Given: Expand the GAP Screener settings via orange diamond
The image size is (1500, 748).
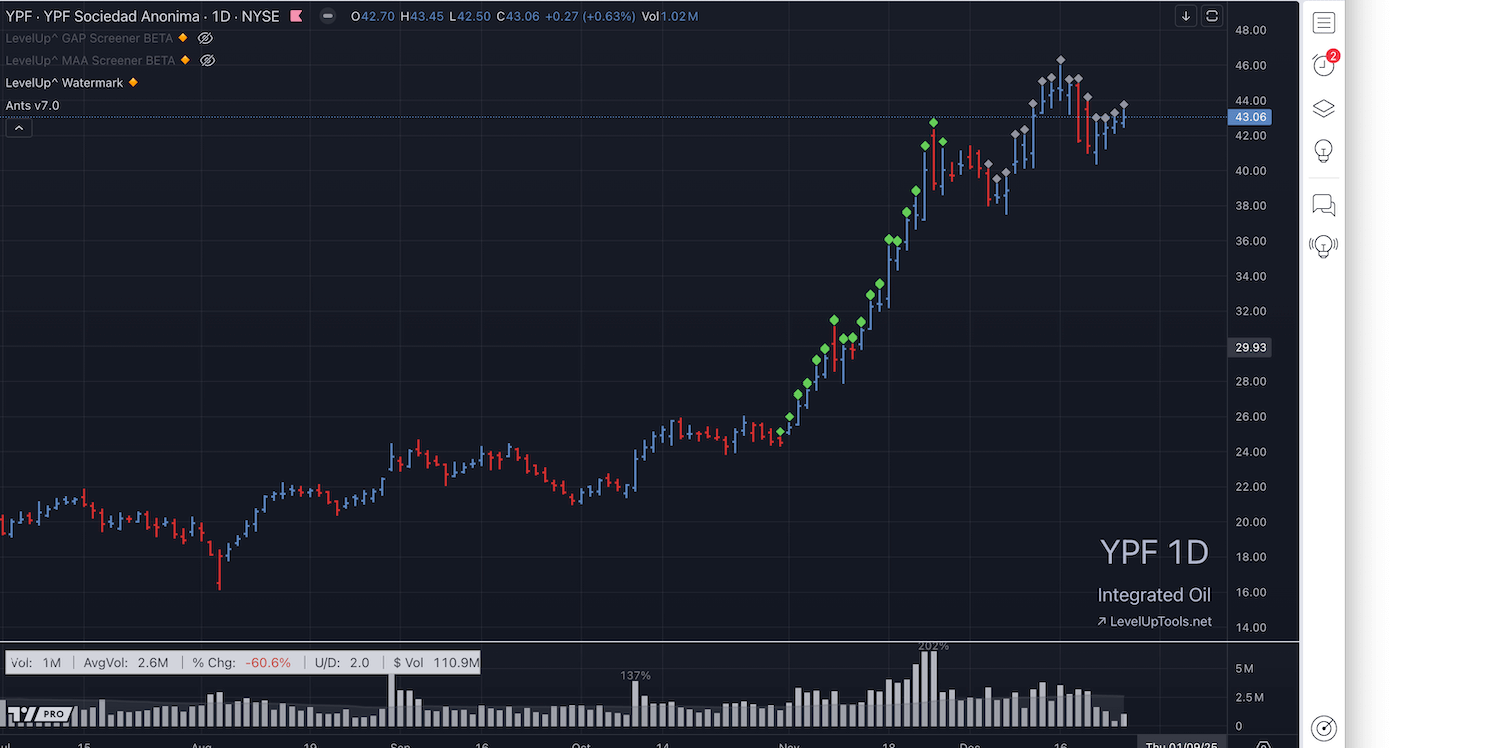Looking at the screenshot, I should (x=185, y=38).
